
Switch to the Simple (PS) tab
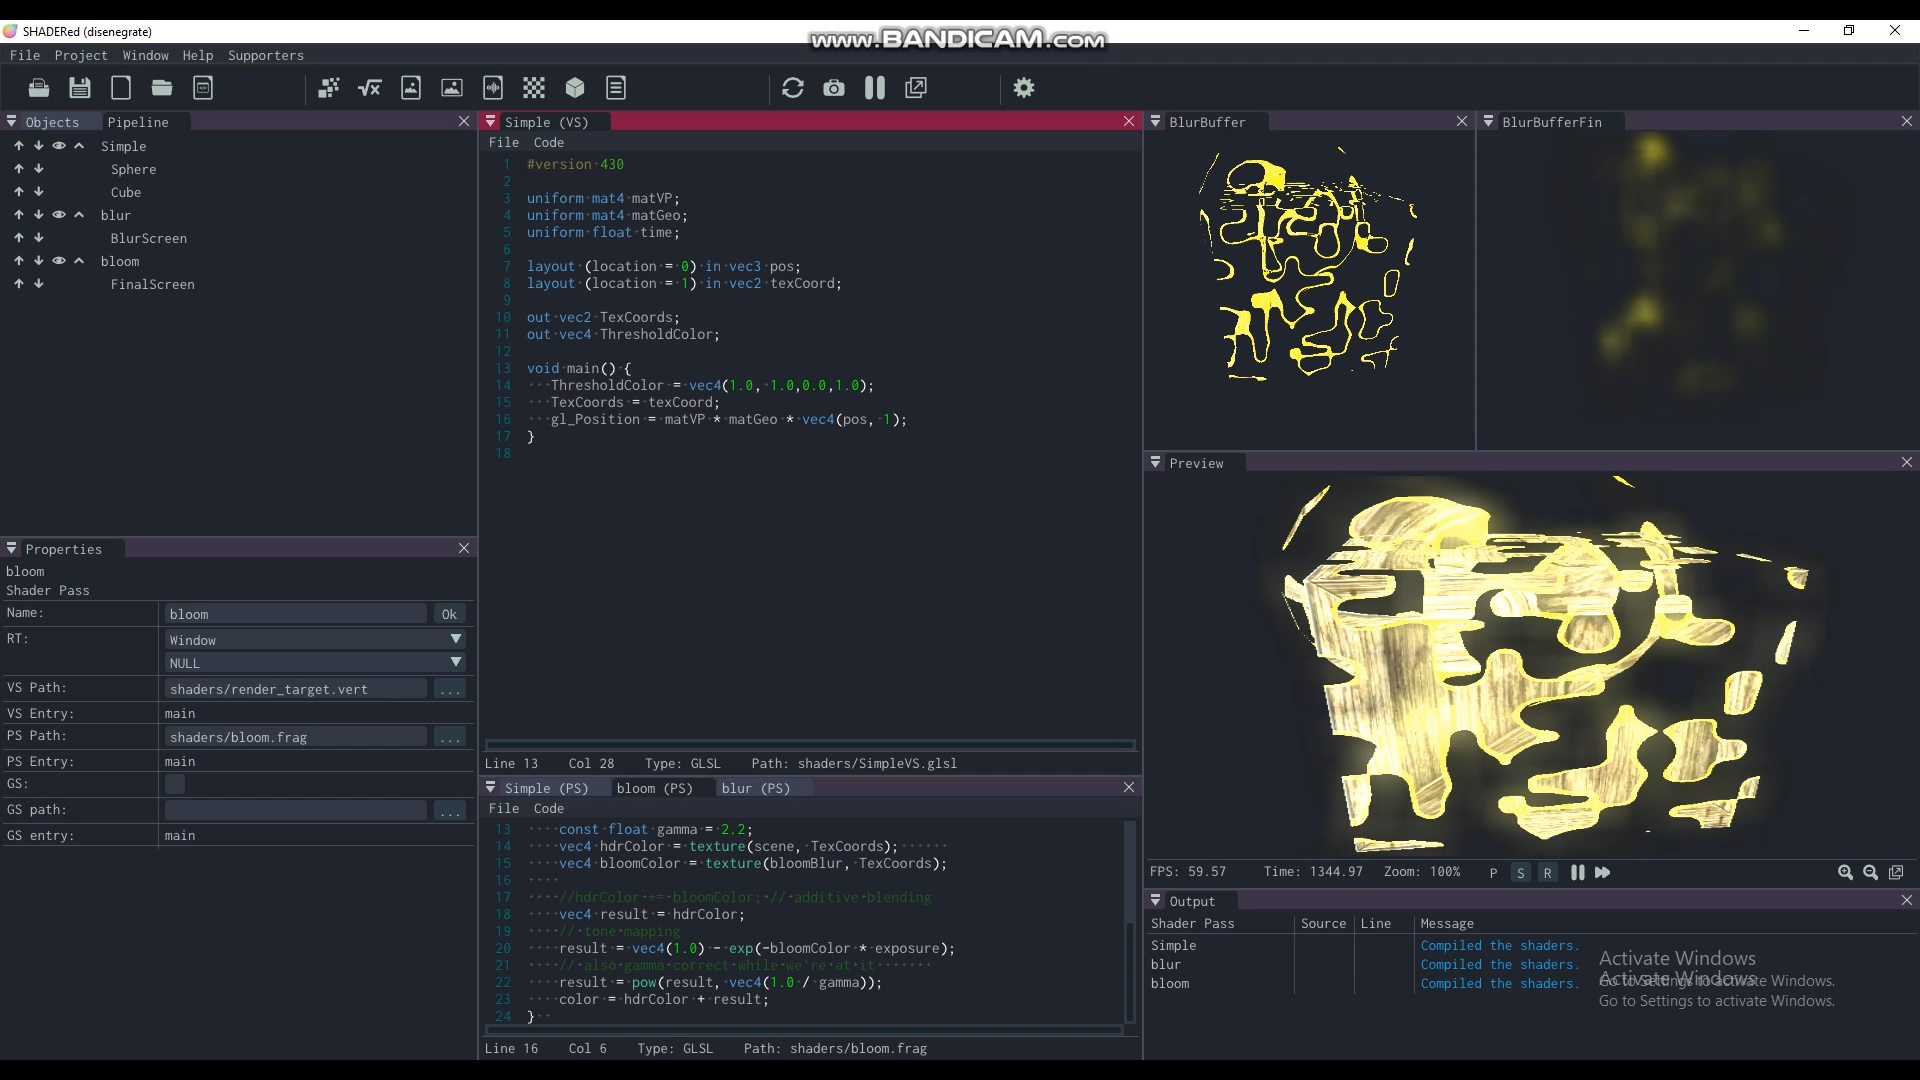click(x=546, y=788)
